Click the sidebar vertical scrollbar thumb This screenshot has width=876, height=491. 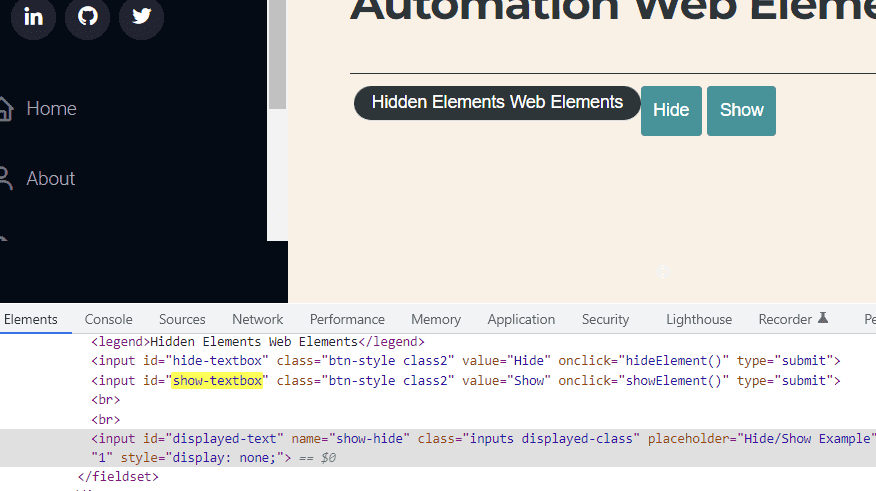277,55
